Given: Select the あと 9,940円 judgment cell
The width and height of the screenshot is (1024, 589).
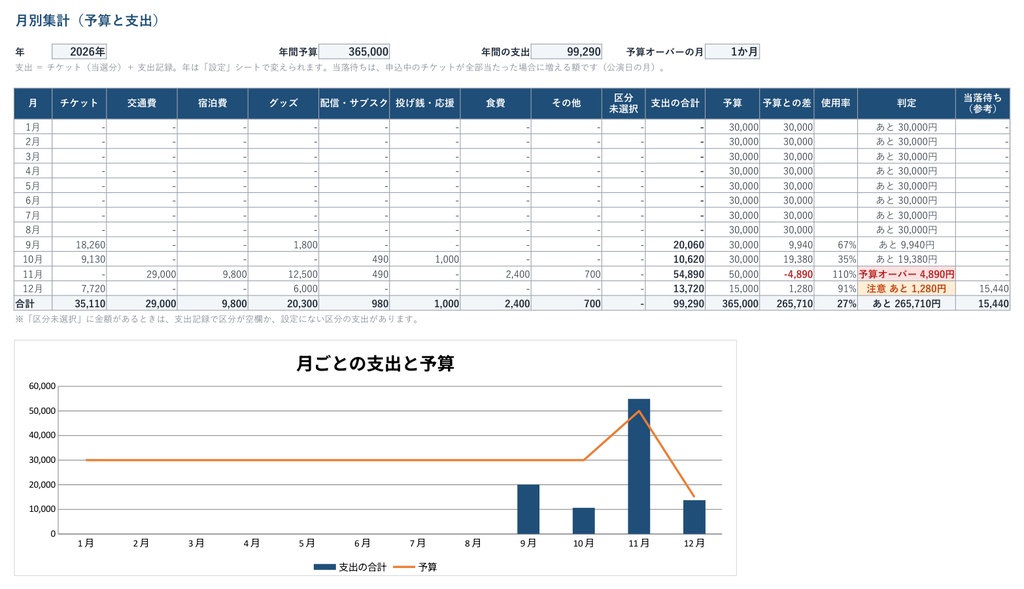Looking at the screenshot, I should tap(906, 245).
